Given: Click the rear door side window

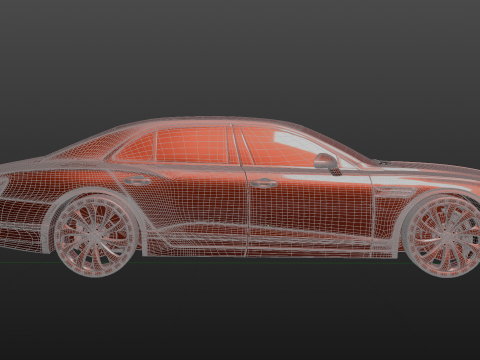Looking at the screenshot, I should click(x=192, y=145).
